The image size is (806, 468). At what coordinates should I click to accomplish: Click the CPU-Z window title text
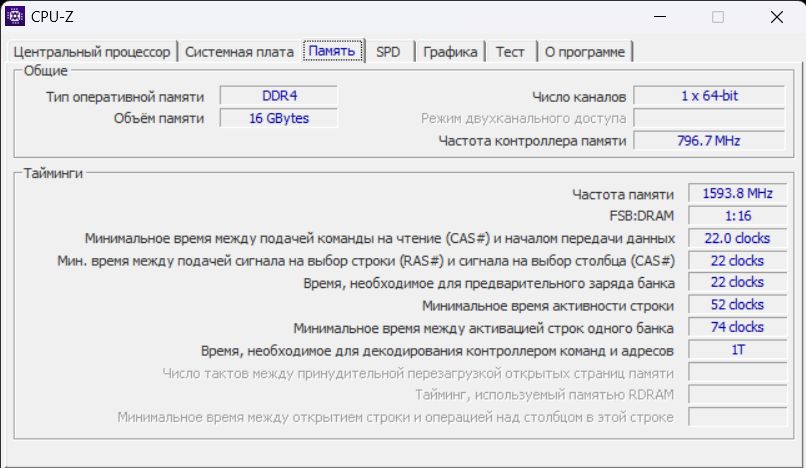point(52,16)
